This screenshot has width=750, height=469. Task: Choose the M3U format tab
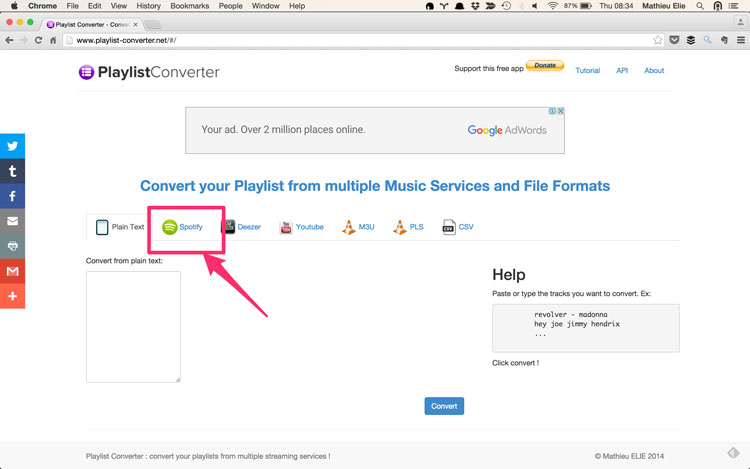pos(358,227)
